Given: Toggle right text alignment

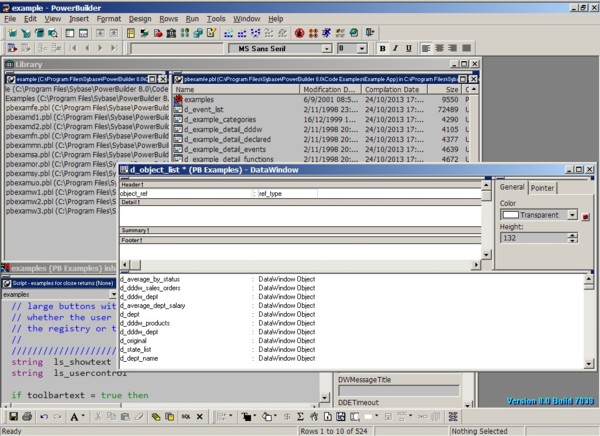Looking at the screenshot, I should [453, 48].
